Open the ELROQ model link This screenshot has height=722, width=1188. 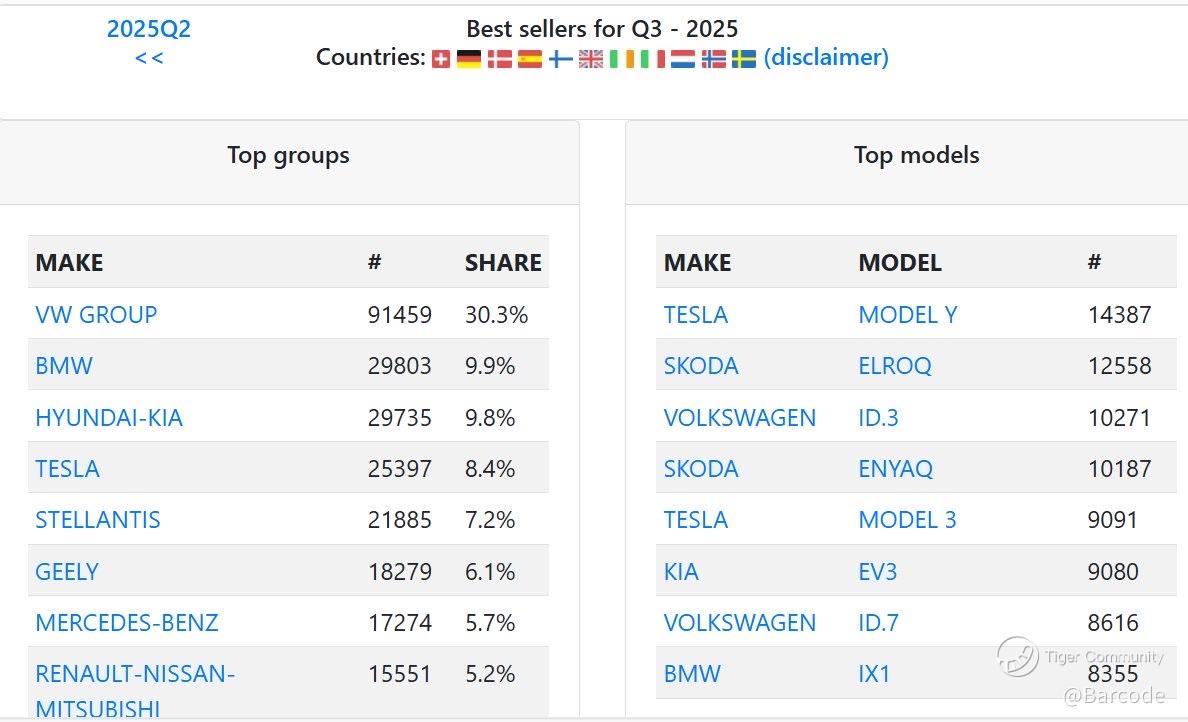pos(894,366)
